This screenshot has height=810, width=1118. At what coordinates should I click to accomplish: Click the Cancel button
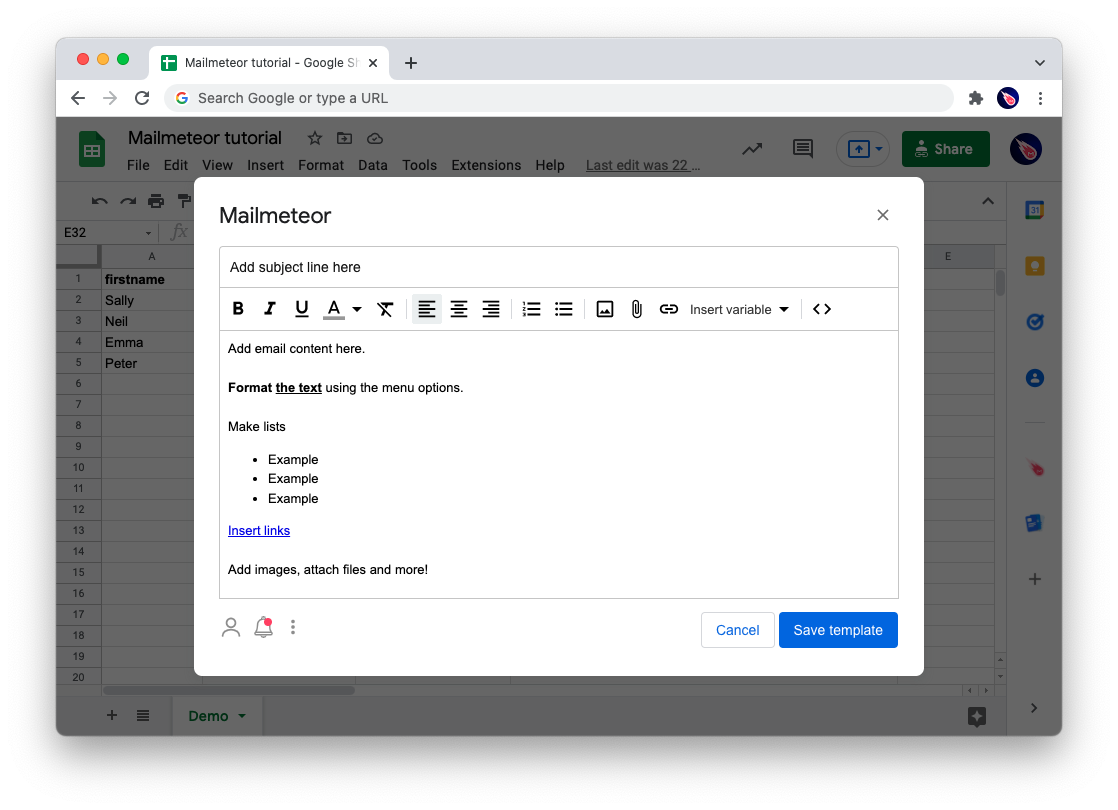(x=737, y=630)
